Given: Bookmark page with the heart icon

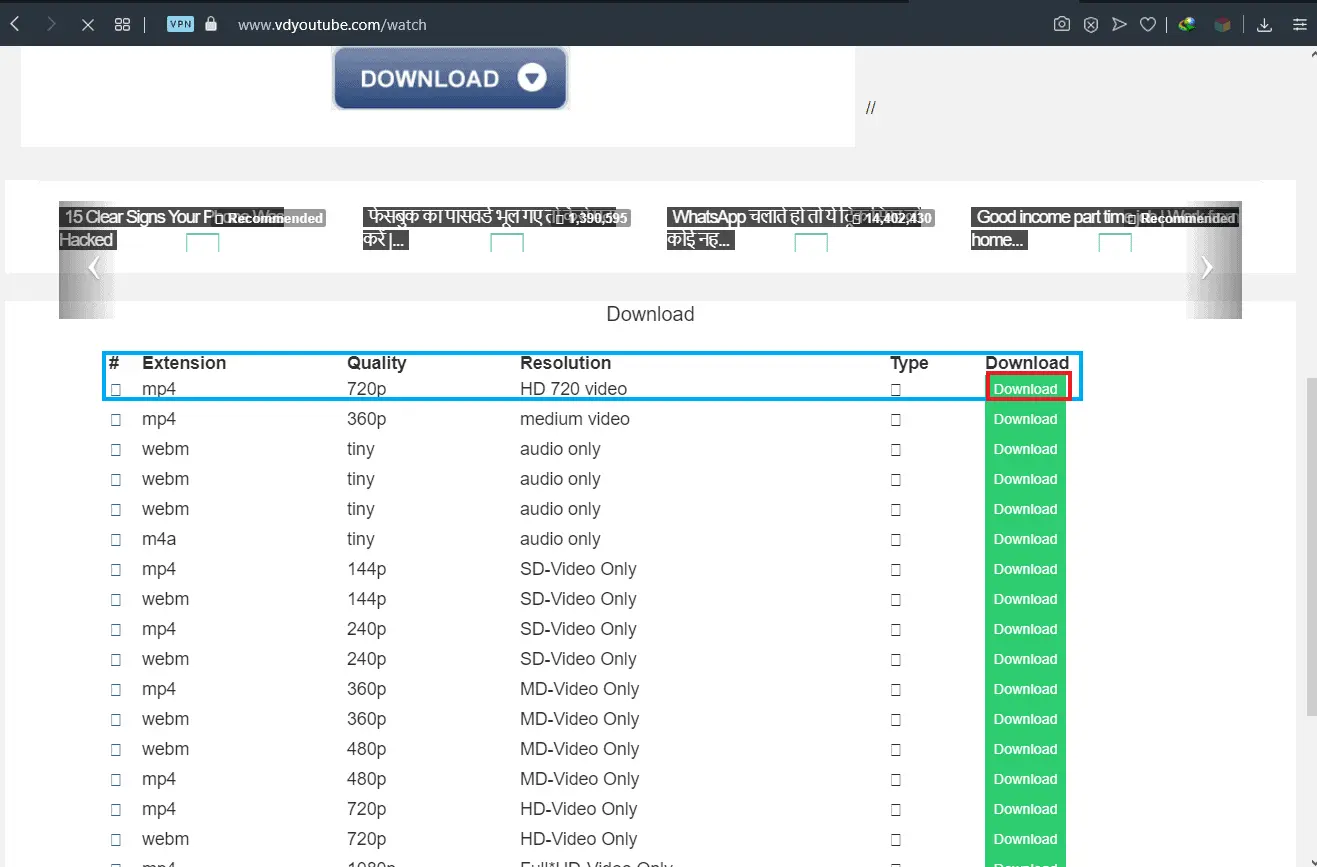Looking at the screenshot, I should click(1149, 24).
